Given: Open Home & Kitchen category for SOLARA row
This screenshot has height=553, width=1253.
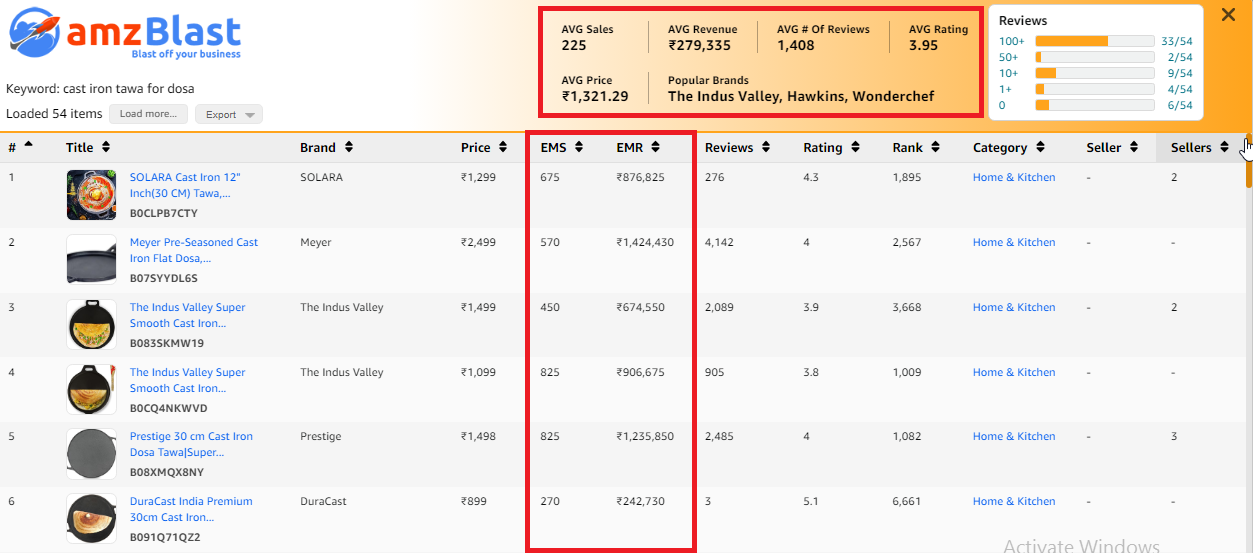Looking at the screenshot, I should pyautogui.click(x=1014, y=177).
